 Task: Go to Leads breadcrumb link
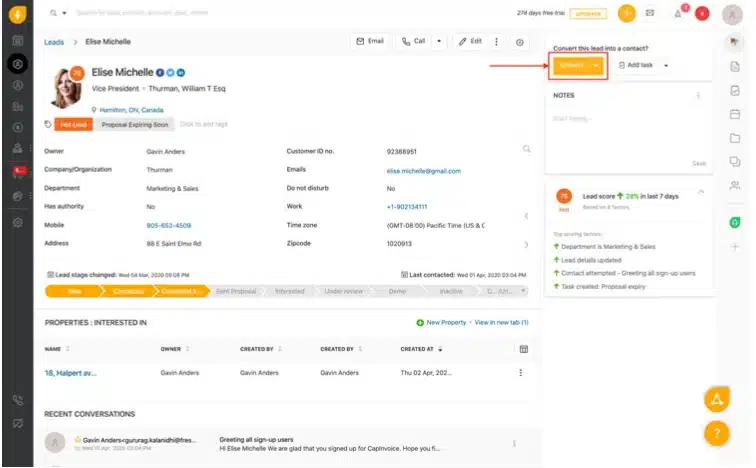54,42
